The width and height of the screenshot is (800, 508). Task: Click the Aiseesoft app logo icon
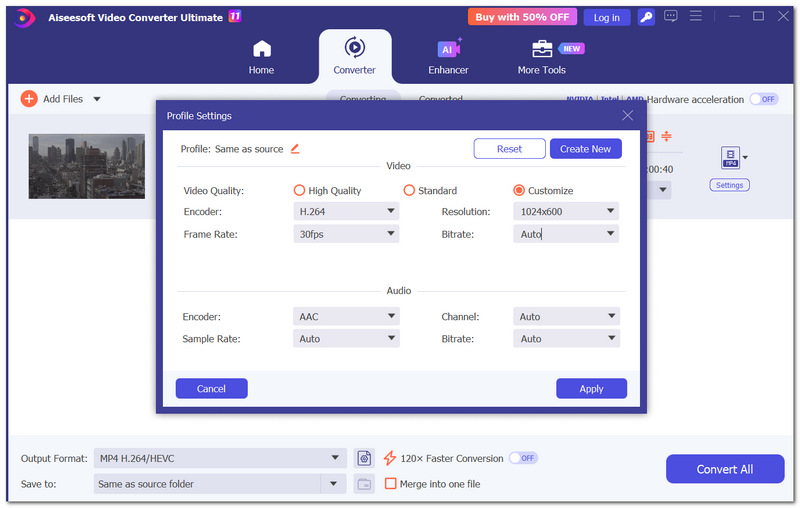click(24, 18)
